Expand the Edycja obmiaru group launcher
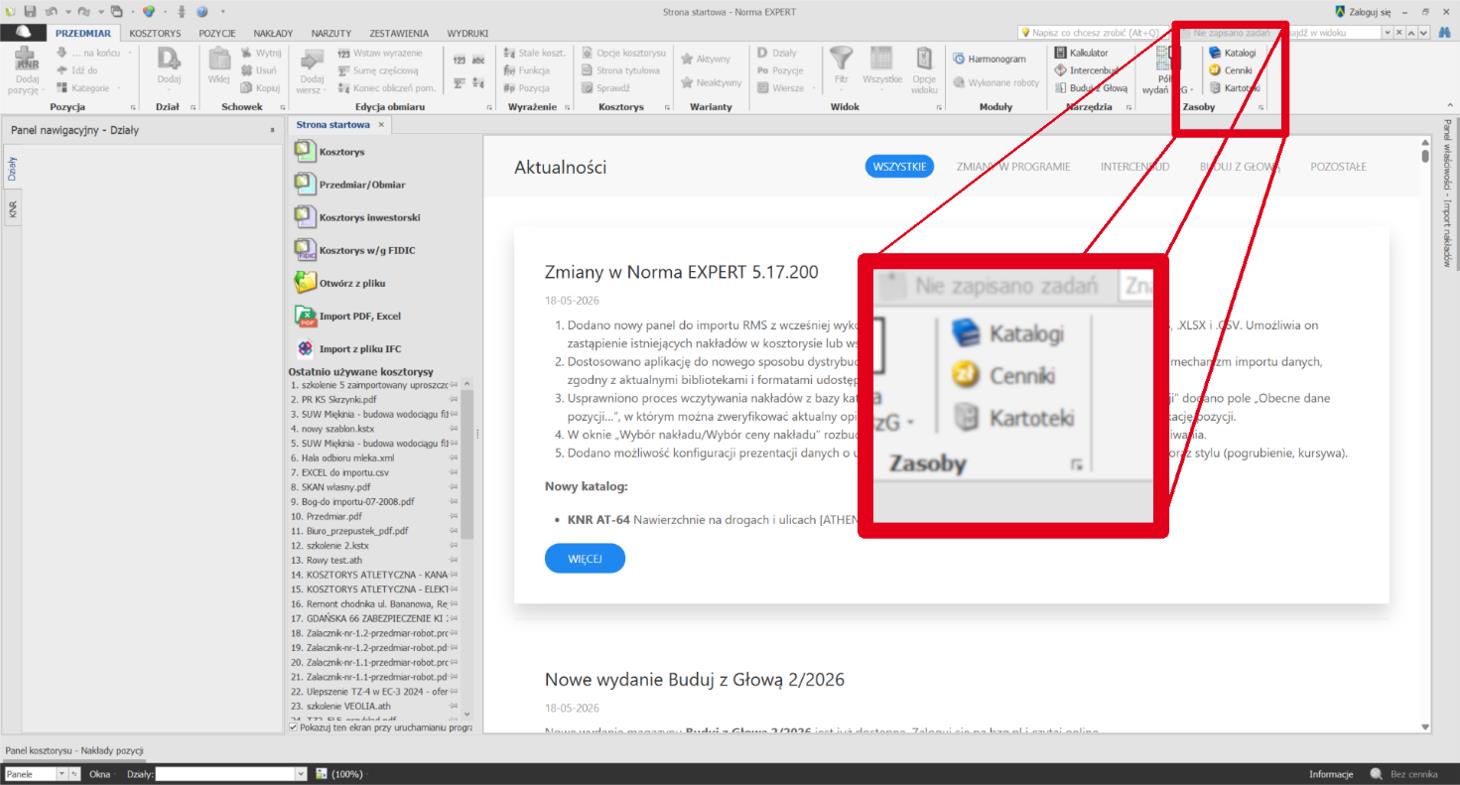This screenshot has width=1460, height=785. pos(490,107)
